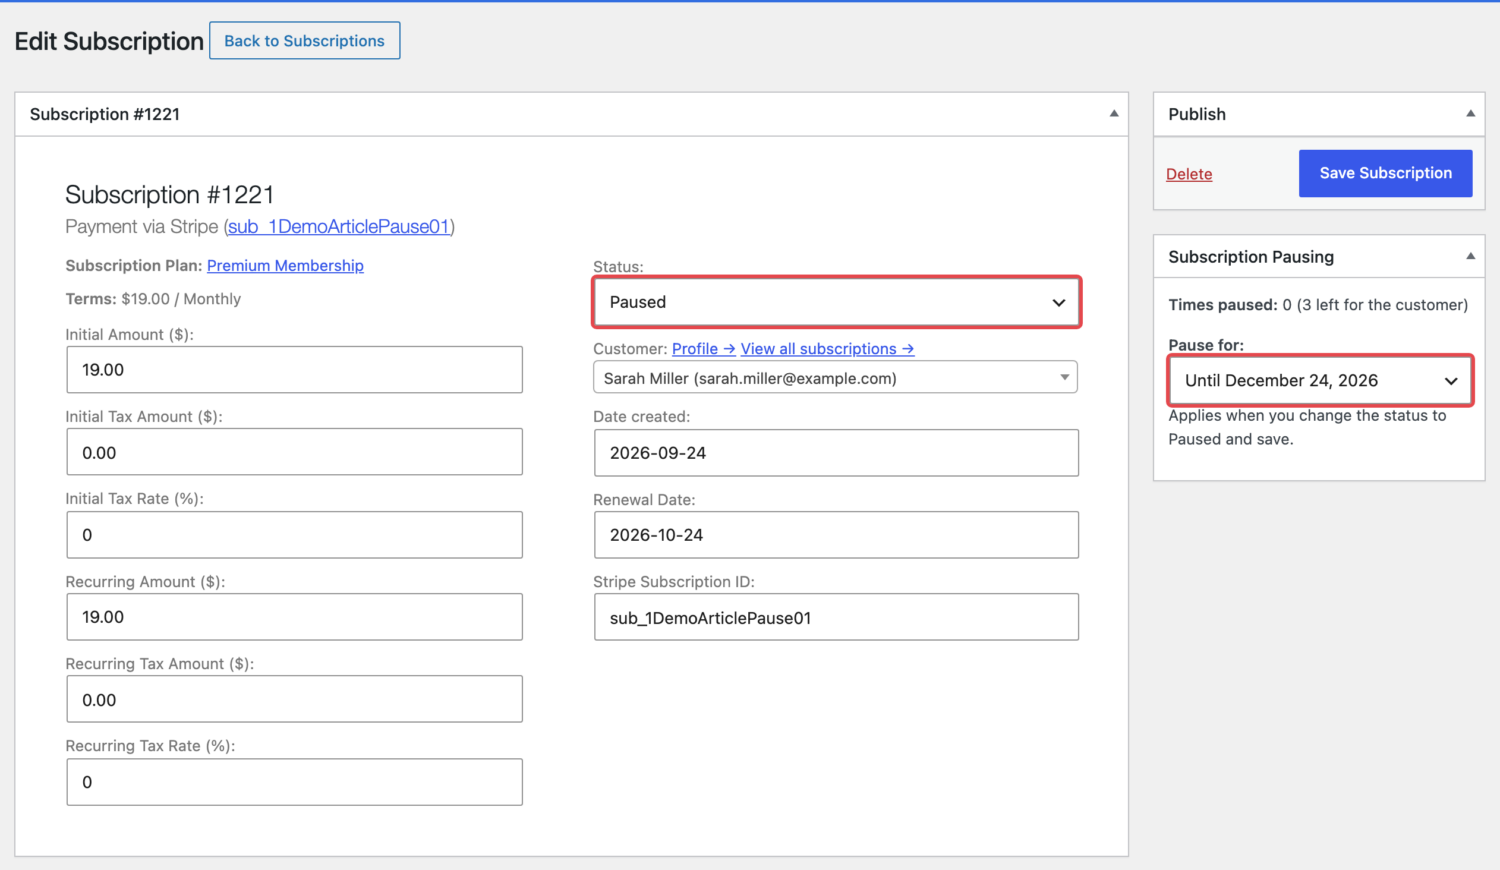Viewport: 1500px width, 870px height.
Task: Click the 'Terms: $19.00 / Monthly' text
Action: coord(153,299)
